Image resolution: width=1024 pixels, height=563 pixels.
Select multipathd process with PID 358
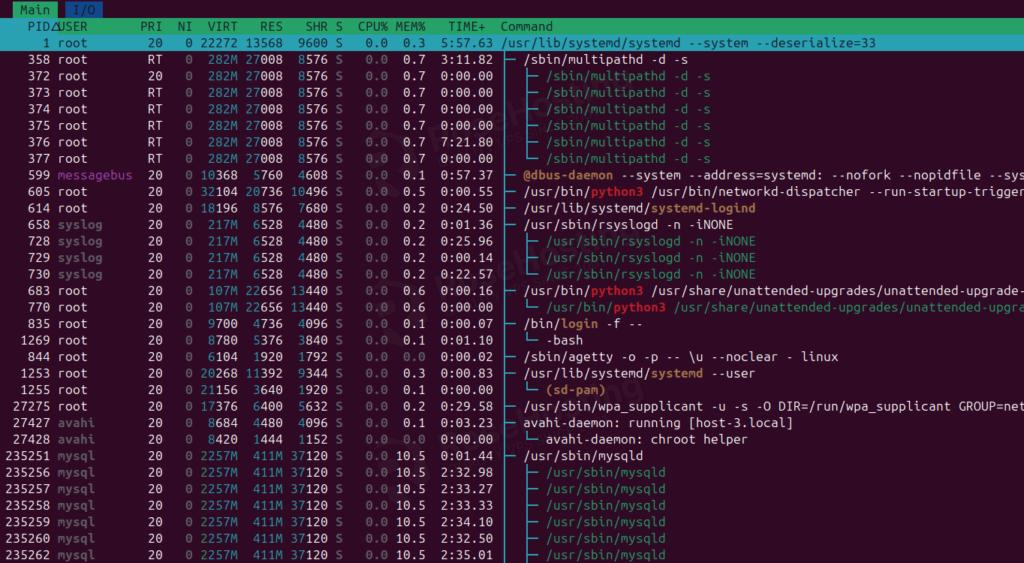(x=512, y=59)
